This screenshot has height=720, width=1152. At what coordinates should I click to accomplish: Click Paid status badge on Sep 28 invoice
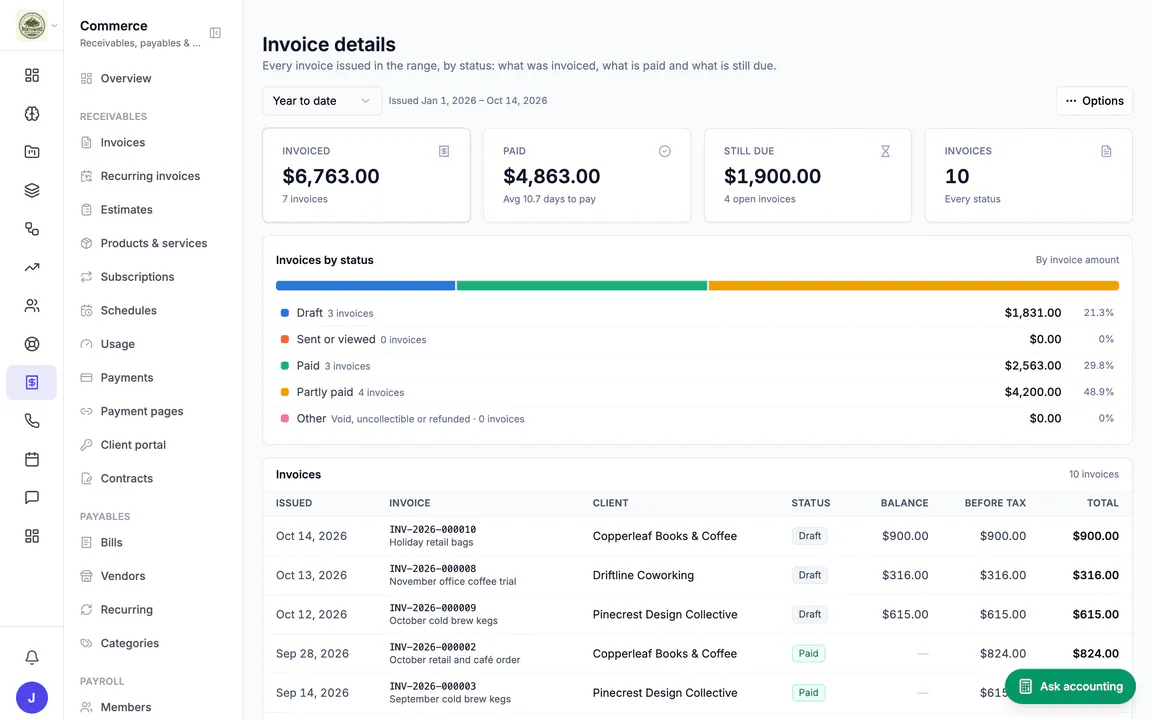tap(808, 654)
